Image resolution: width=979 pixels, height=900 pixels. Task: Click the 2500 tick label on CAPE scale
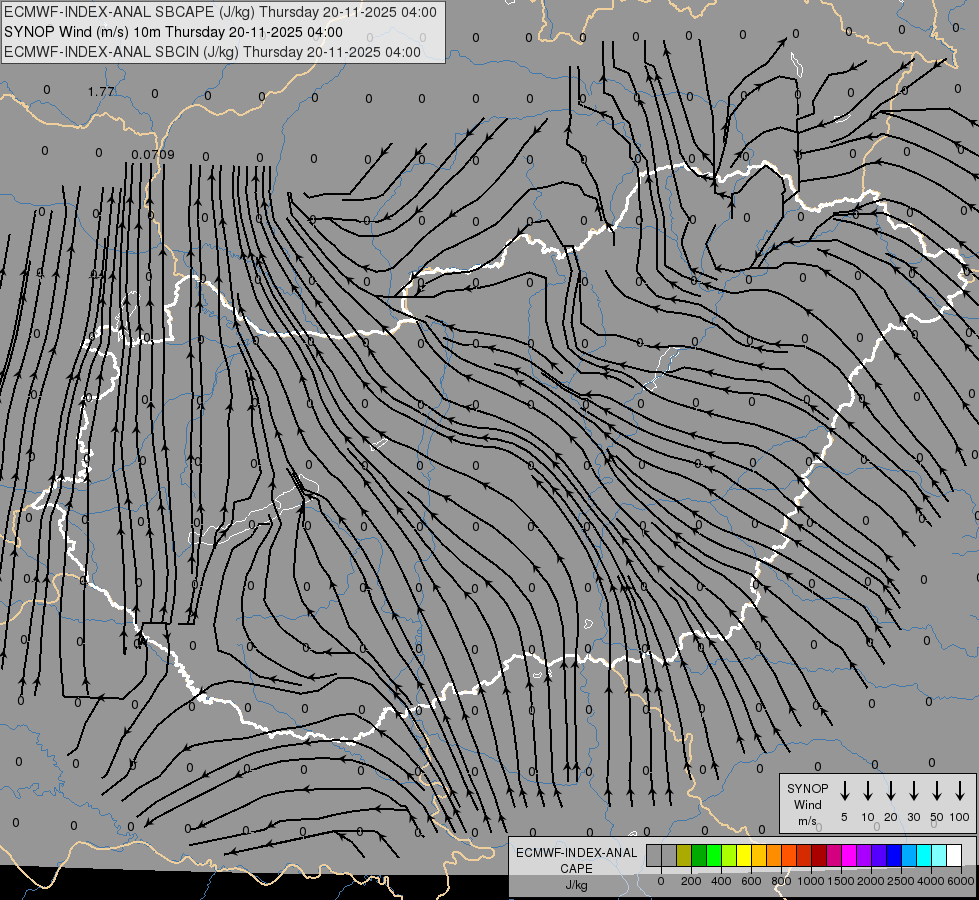coord(901,881)
